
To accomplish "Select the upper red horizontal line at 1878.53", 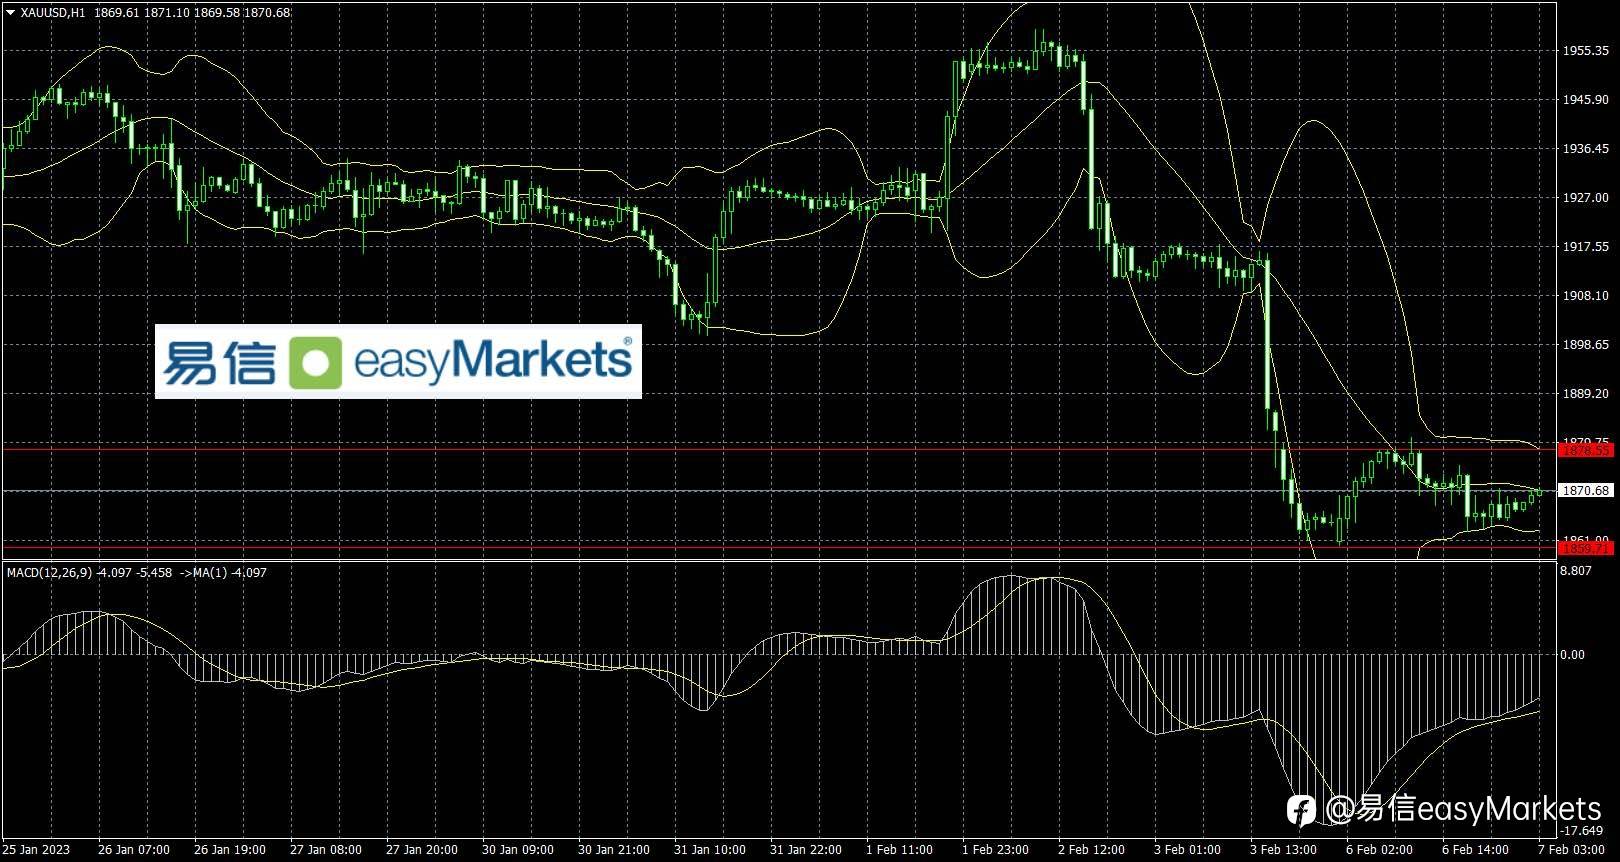I will click(779, 450).
